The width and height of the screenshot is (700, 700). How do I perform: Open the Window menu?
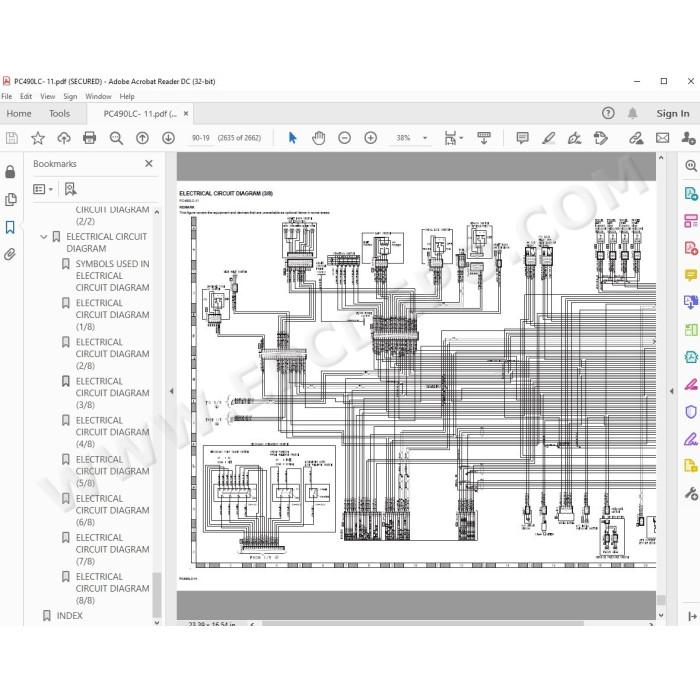click(98, 96)
